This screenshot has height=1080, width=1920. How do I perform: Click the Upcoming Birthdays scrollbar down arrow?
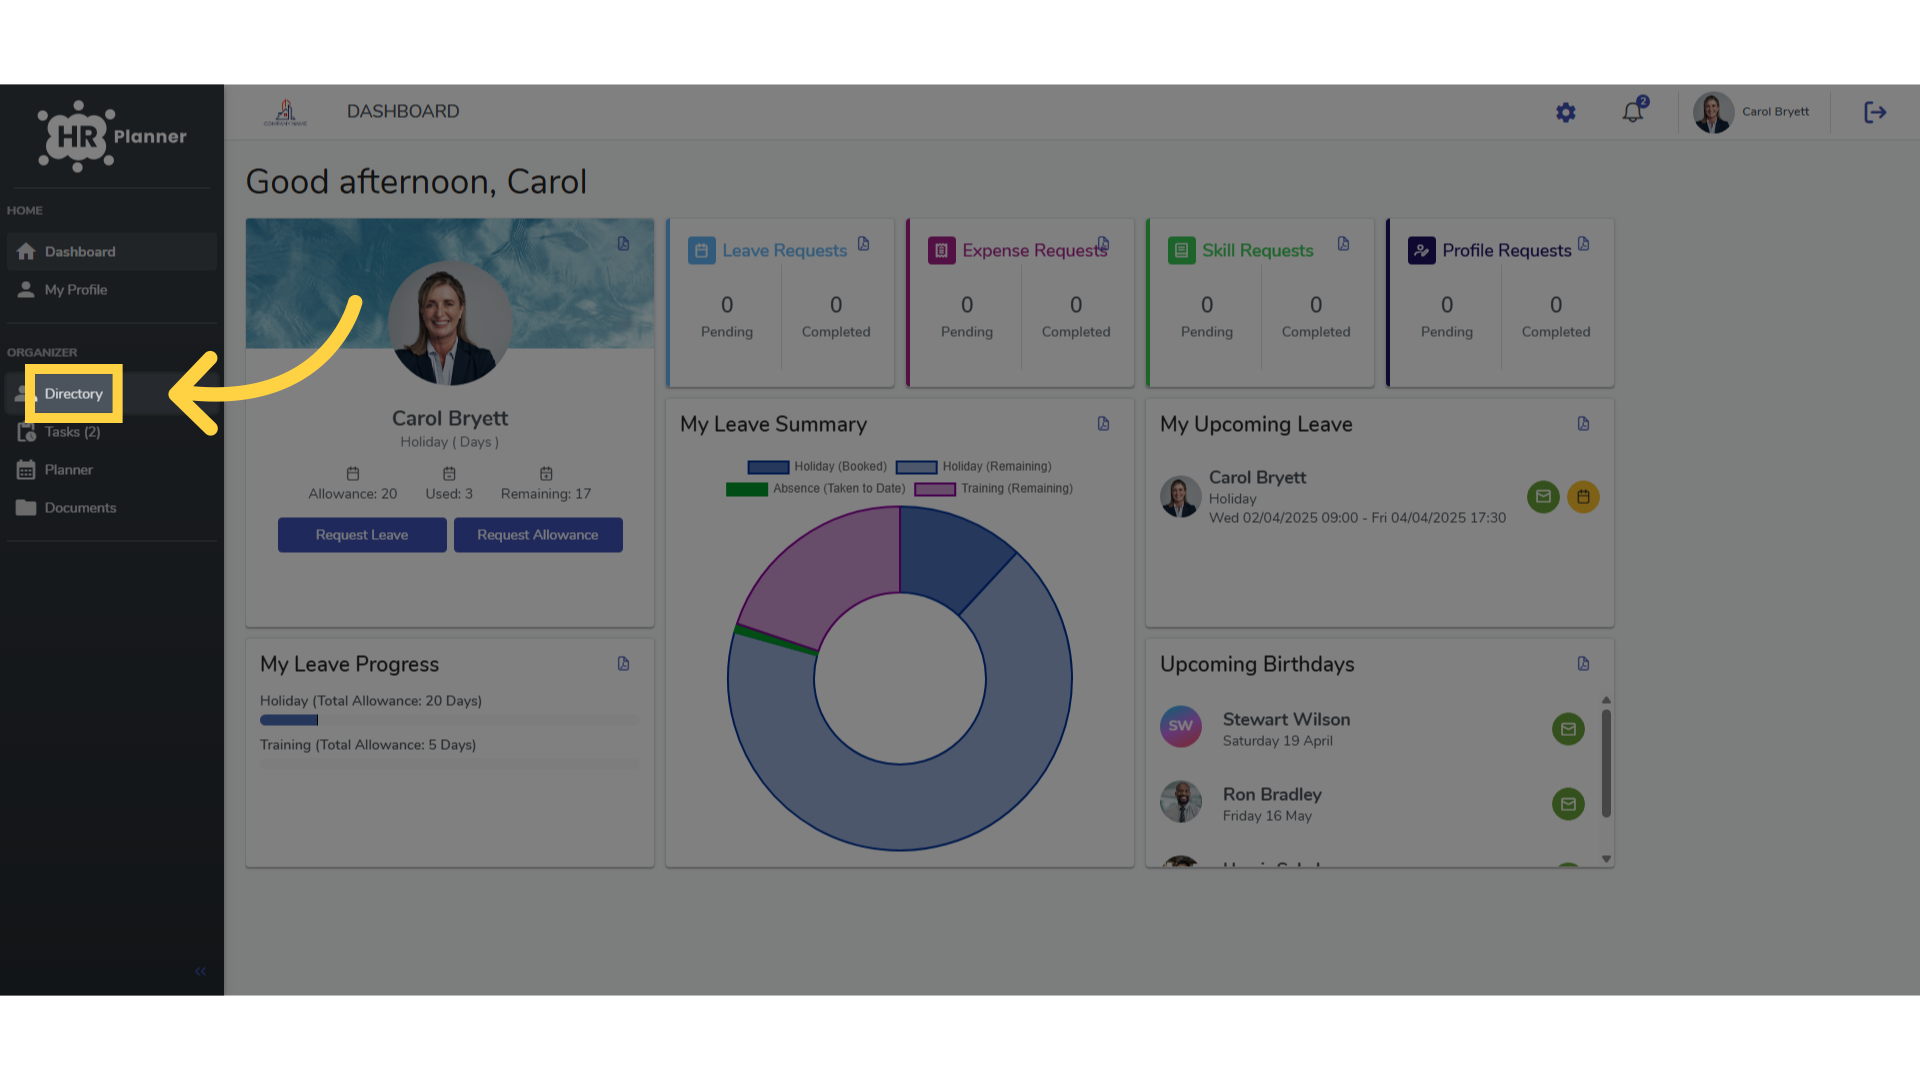1606,859
